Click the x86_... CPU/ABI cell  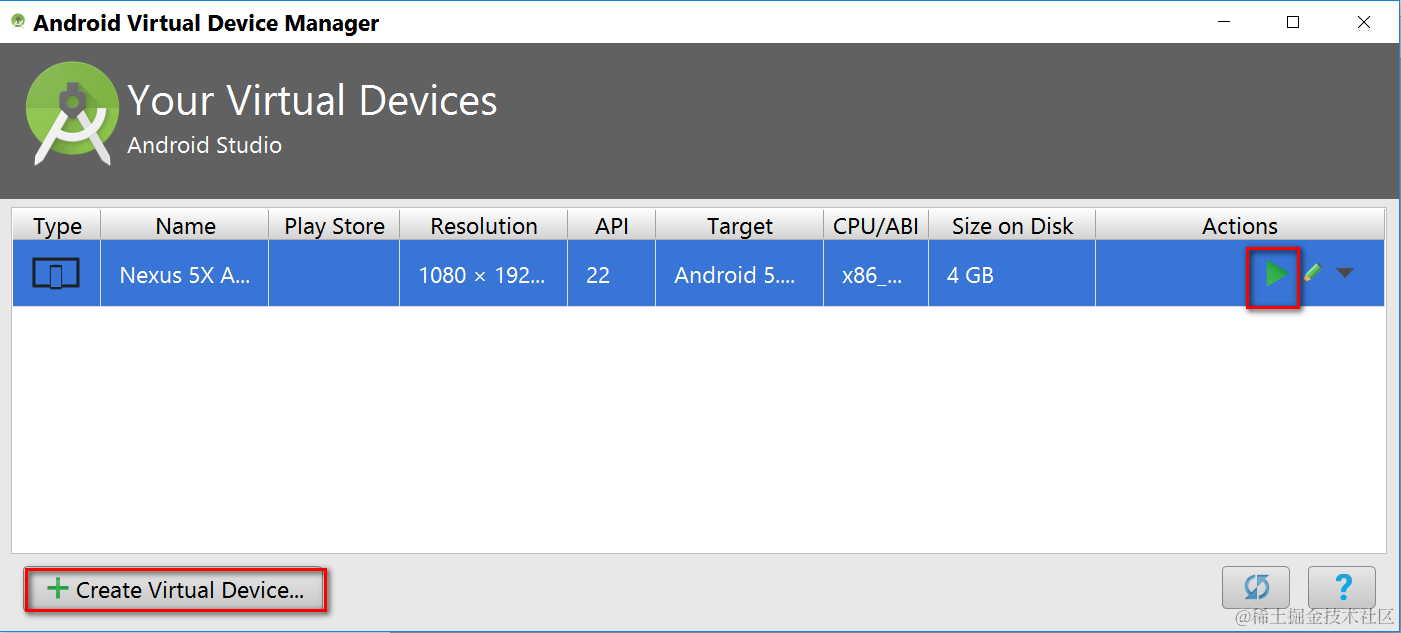(x=876, y=274)
